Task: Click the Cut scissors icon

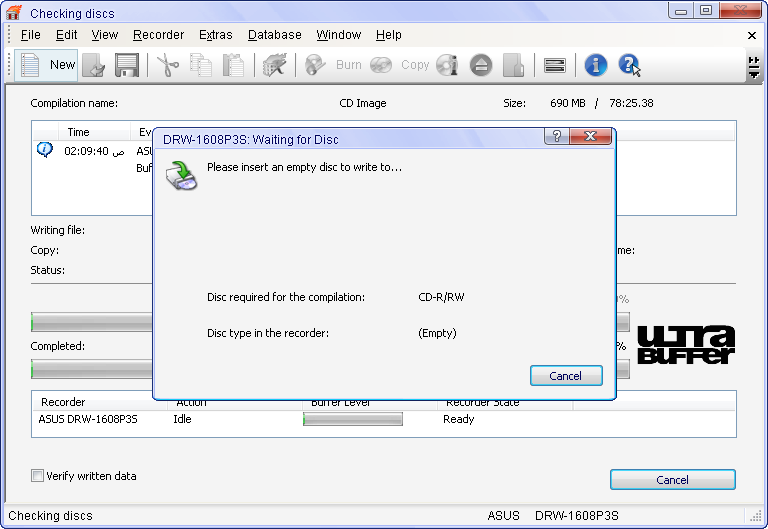Action: click(x=168, y=65)
